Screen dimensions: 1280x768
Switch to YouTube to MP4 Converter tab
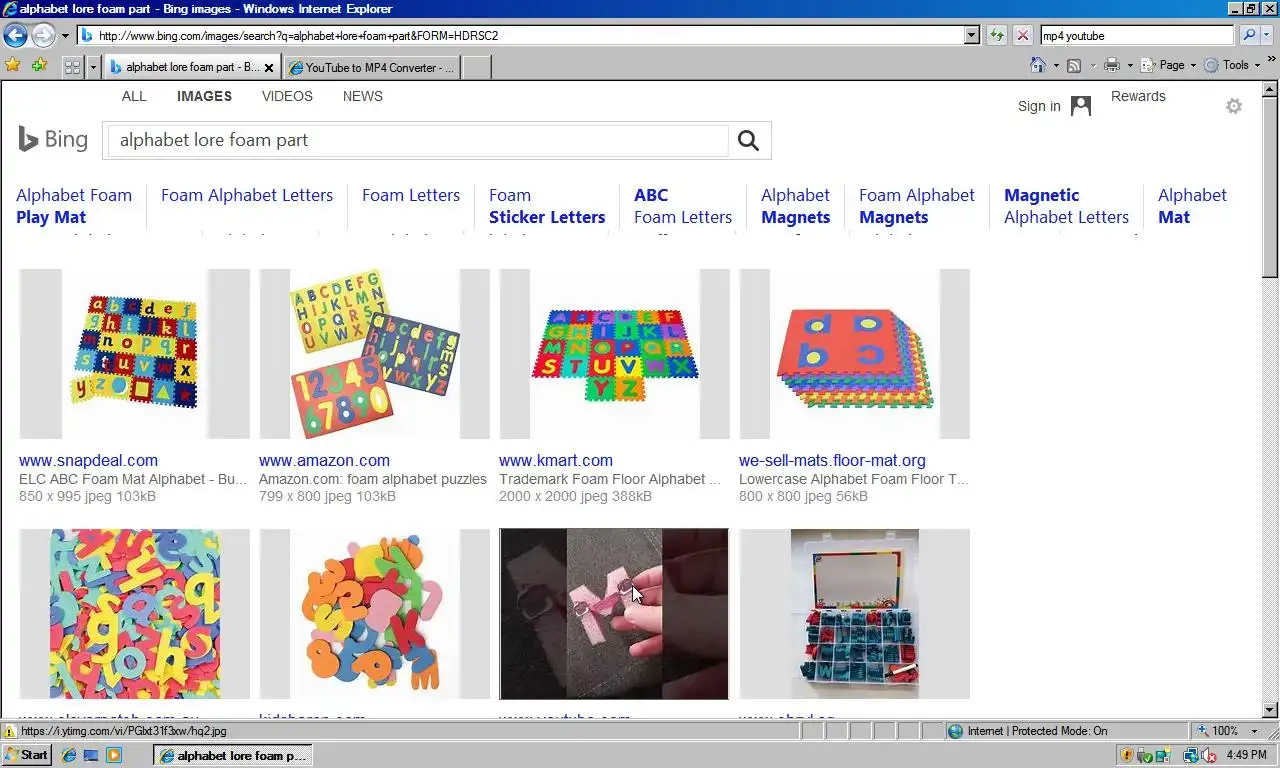click(372, 68)
